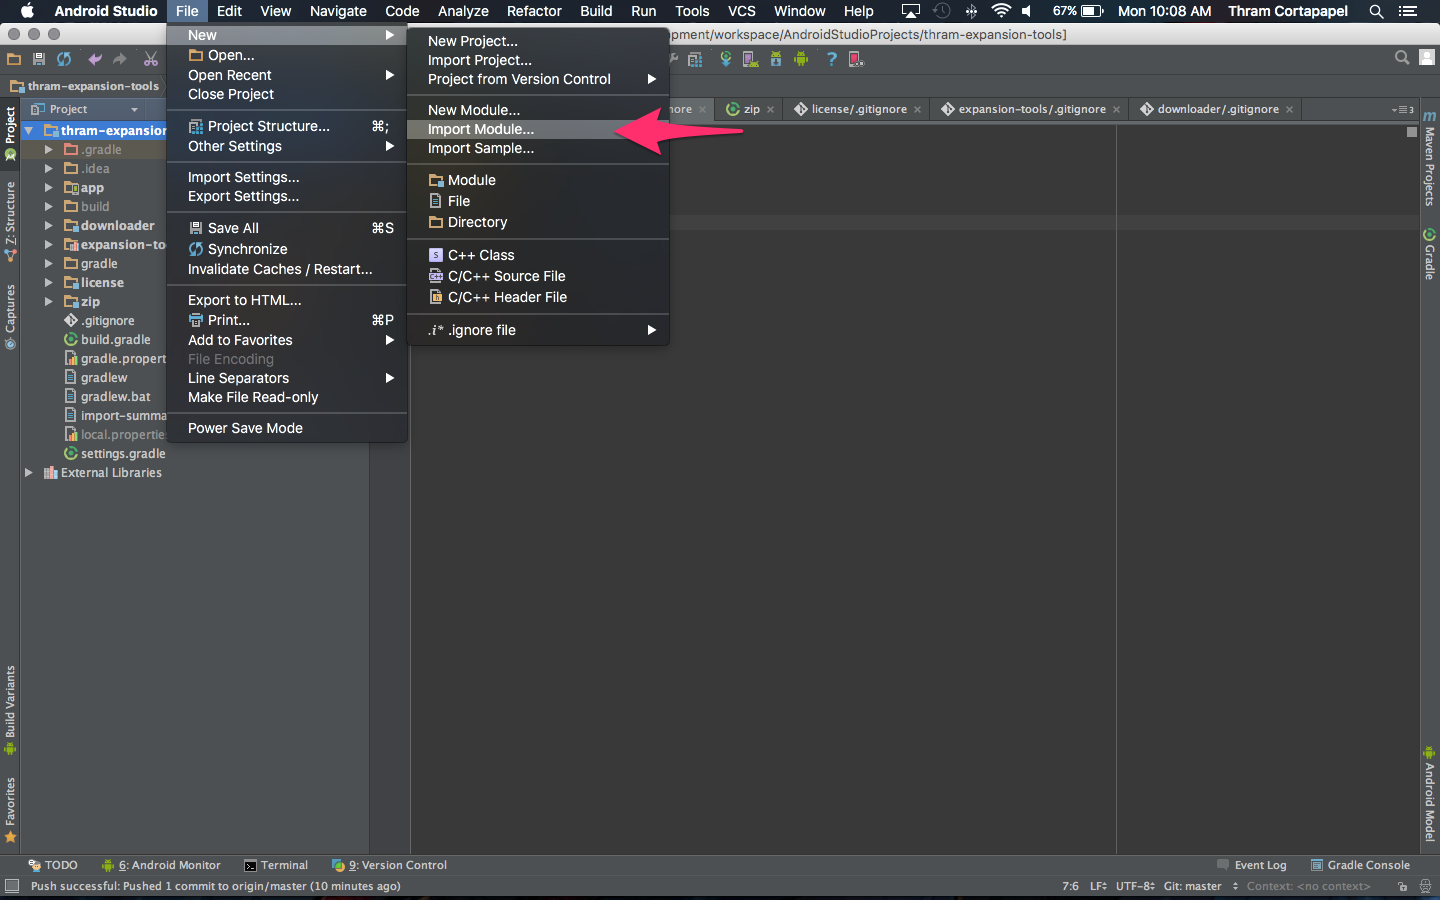This screenshot has width=1440, height=900.
Task: Open the LF line separator selector
Action: pyautogui.click(x=1098, y=886)
